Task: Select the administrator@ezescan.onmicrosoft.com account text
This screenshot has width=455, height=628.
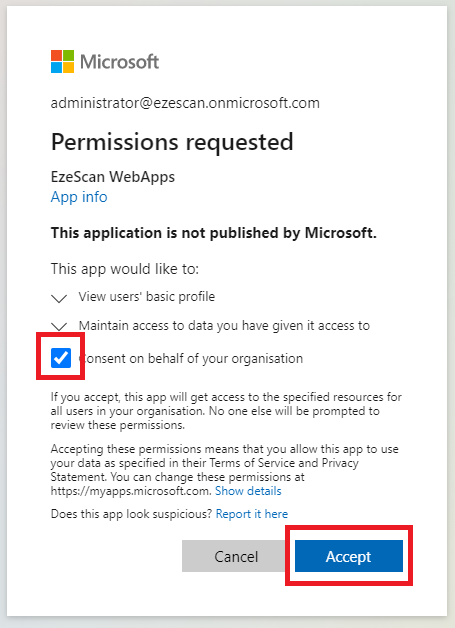Action: [x=185, y=103]
